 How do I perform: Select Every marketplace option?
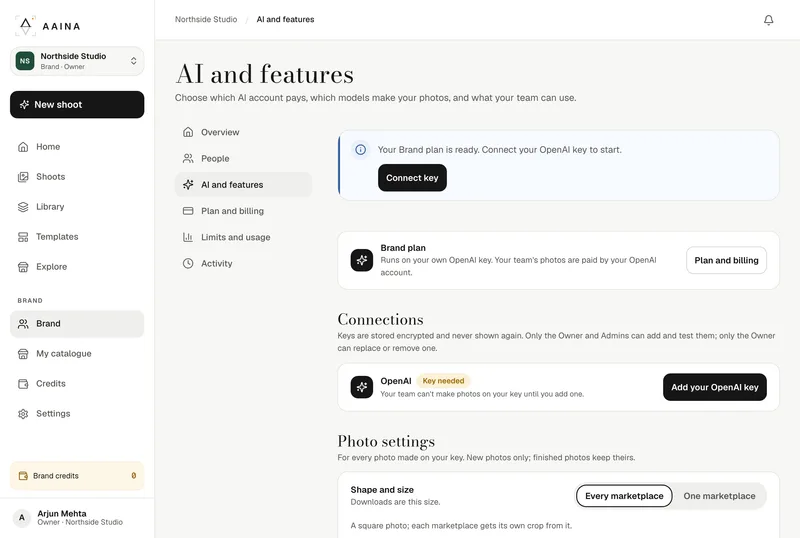tap(624, 496)
